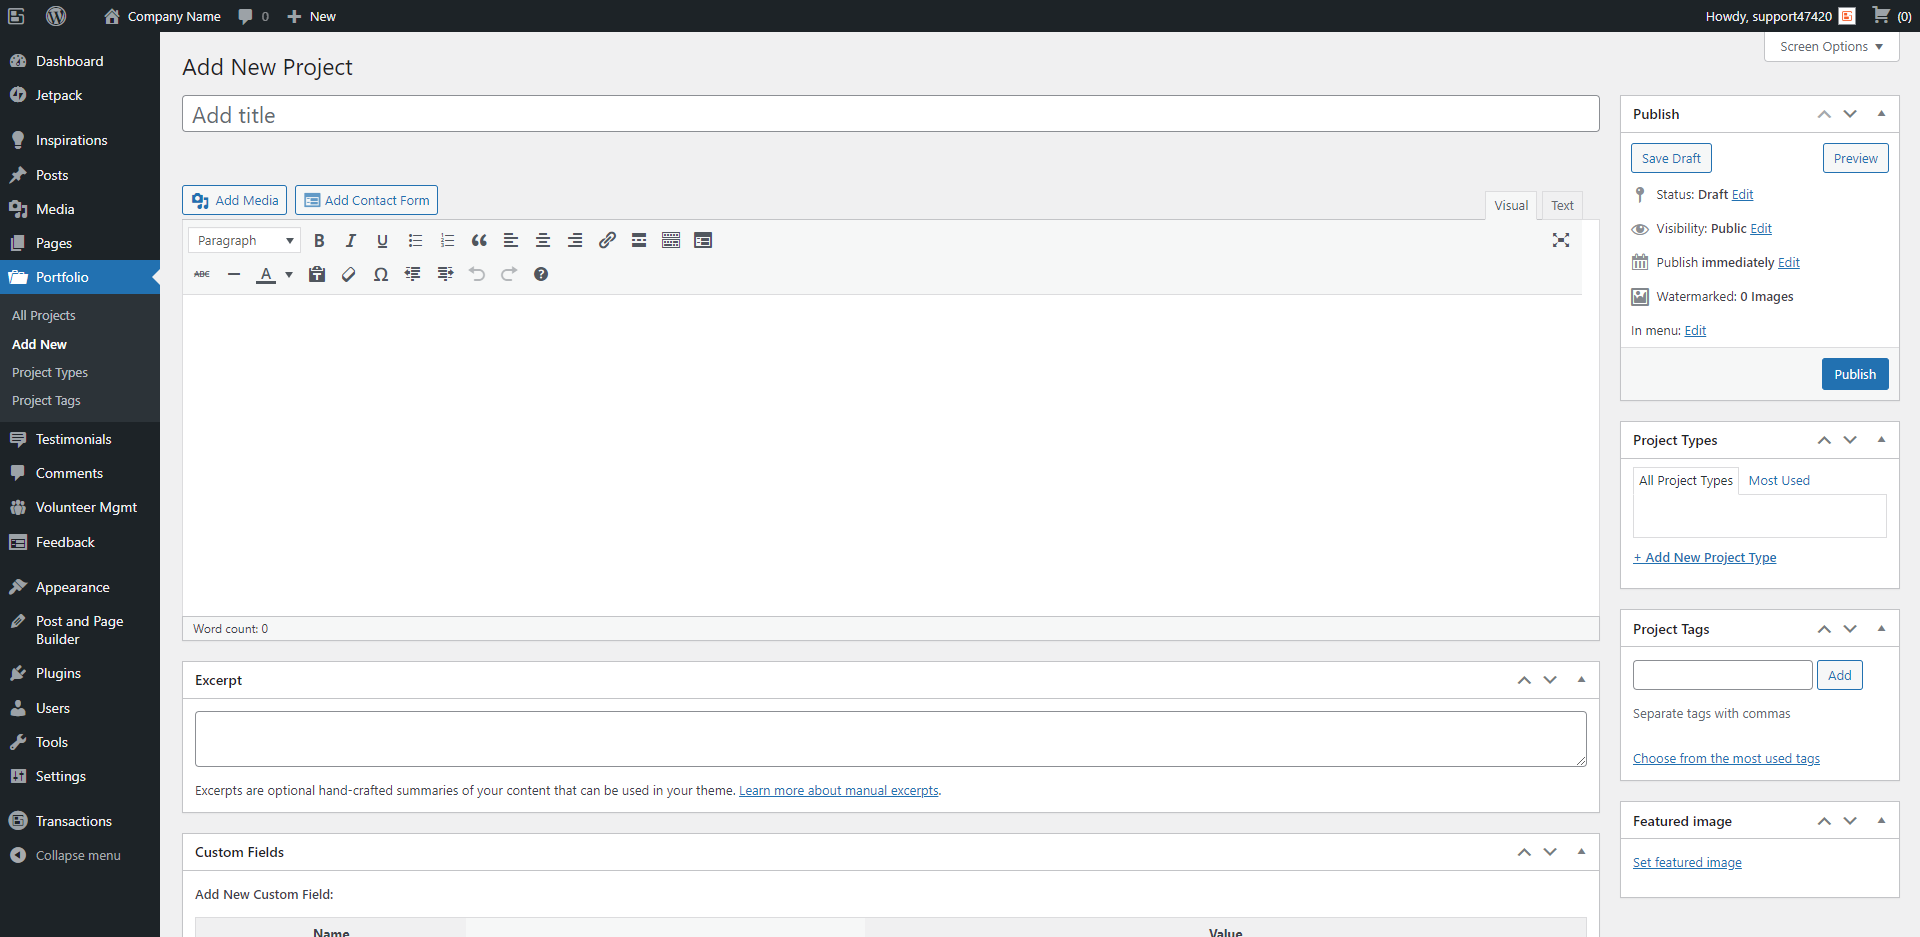Move the Project Tags box up

(1824, 629)
